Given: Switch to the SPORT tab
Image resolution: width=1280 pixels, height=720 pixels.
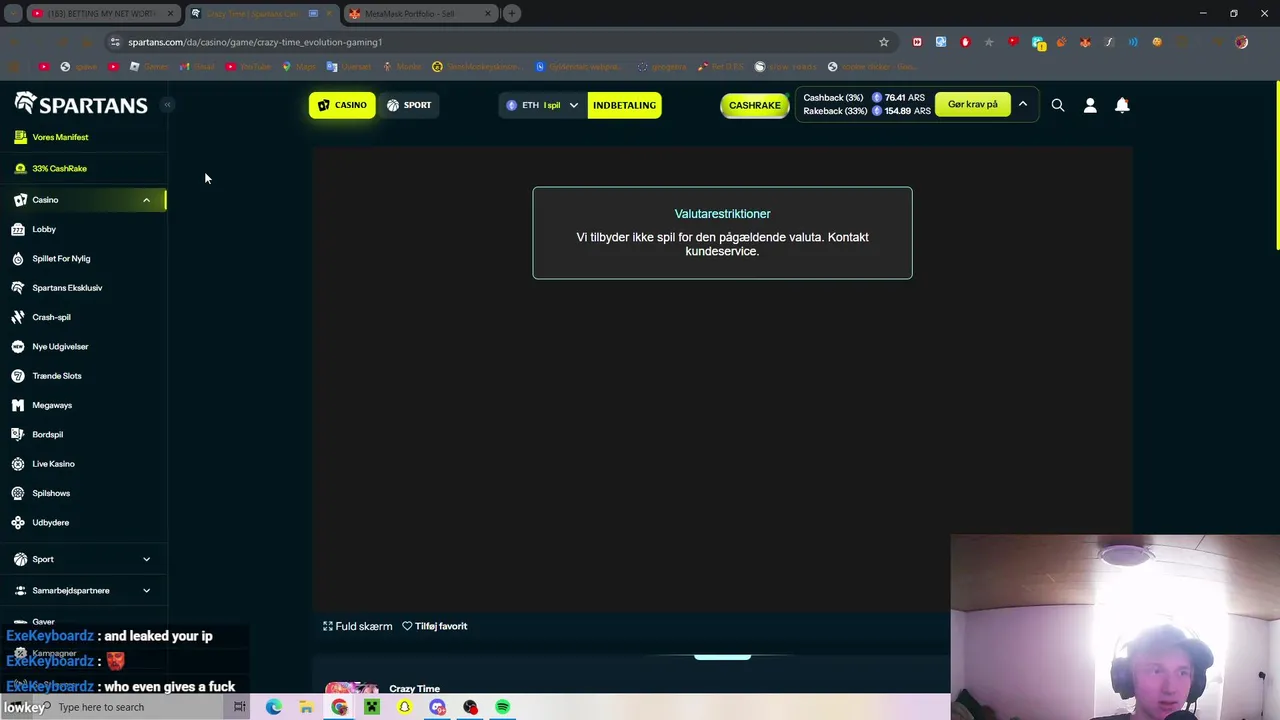Looking at the screenshot, I should click(409, 105).
